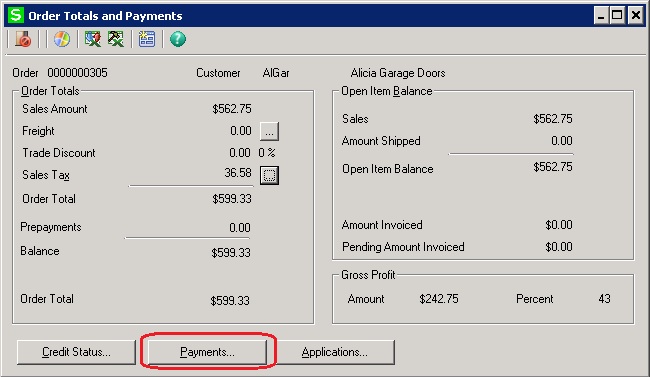
Task: Click the Sales Tax detail button
Action: (269, 175)
